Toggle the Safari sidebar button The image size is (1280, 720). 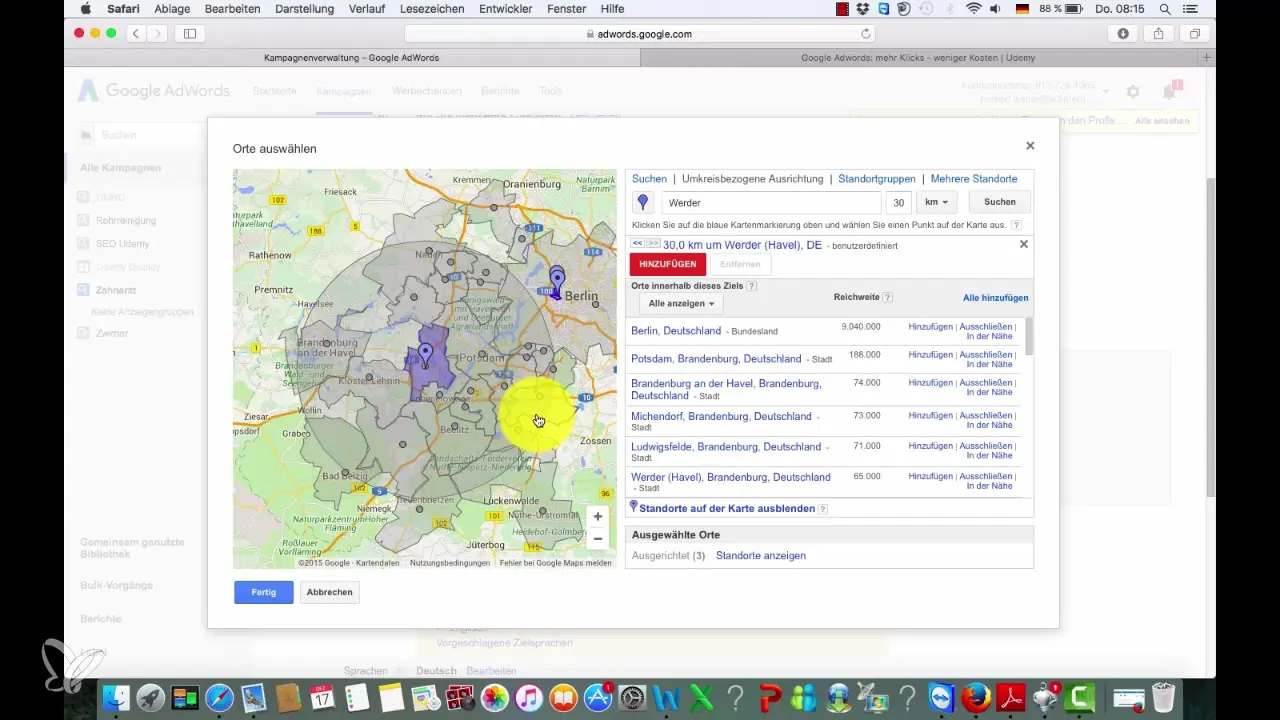coord(189,33)
